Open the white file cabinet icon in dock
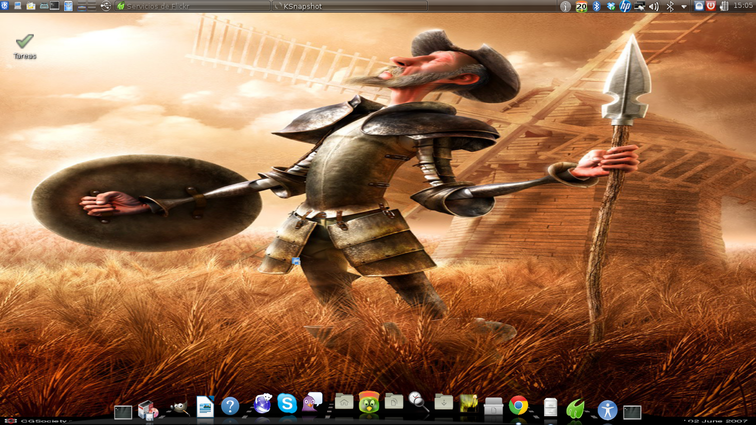756x425 pixels. 551,408
